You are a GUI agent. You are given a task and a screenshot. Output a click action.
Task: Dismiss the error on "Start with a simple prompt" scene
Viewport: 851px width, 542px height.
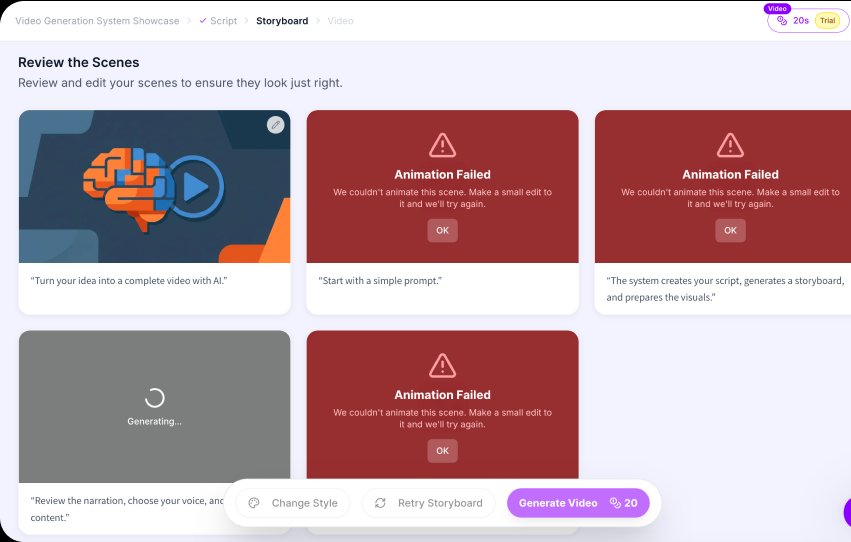point(442,231)
